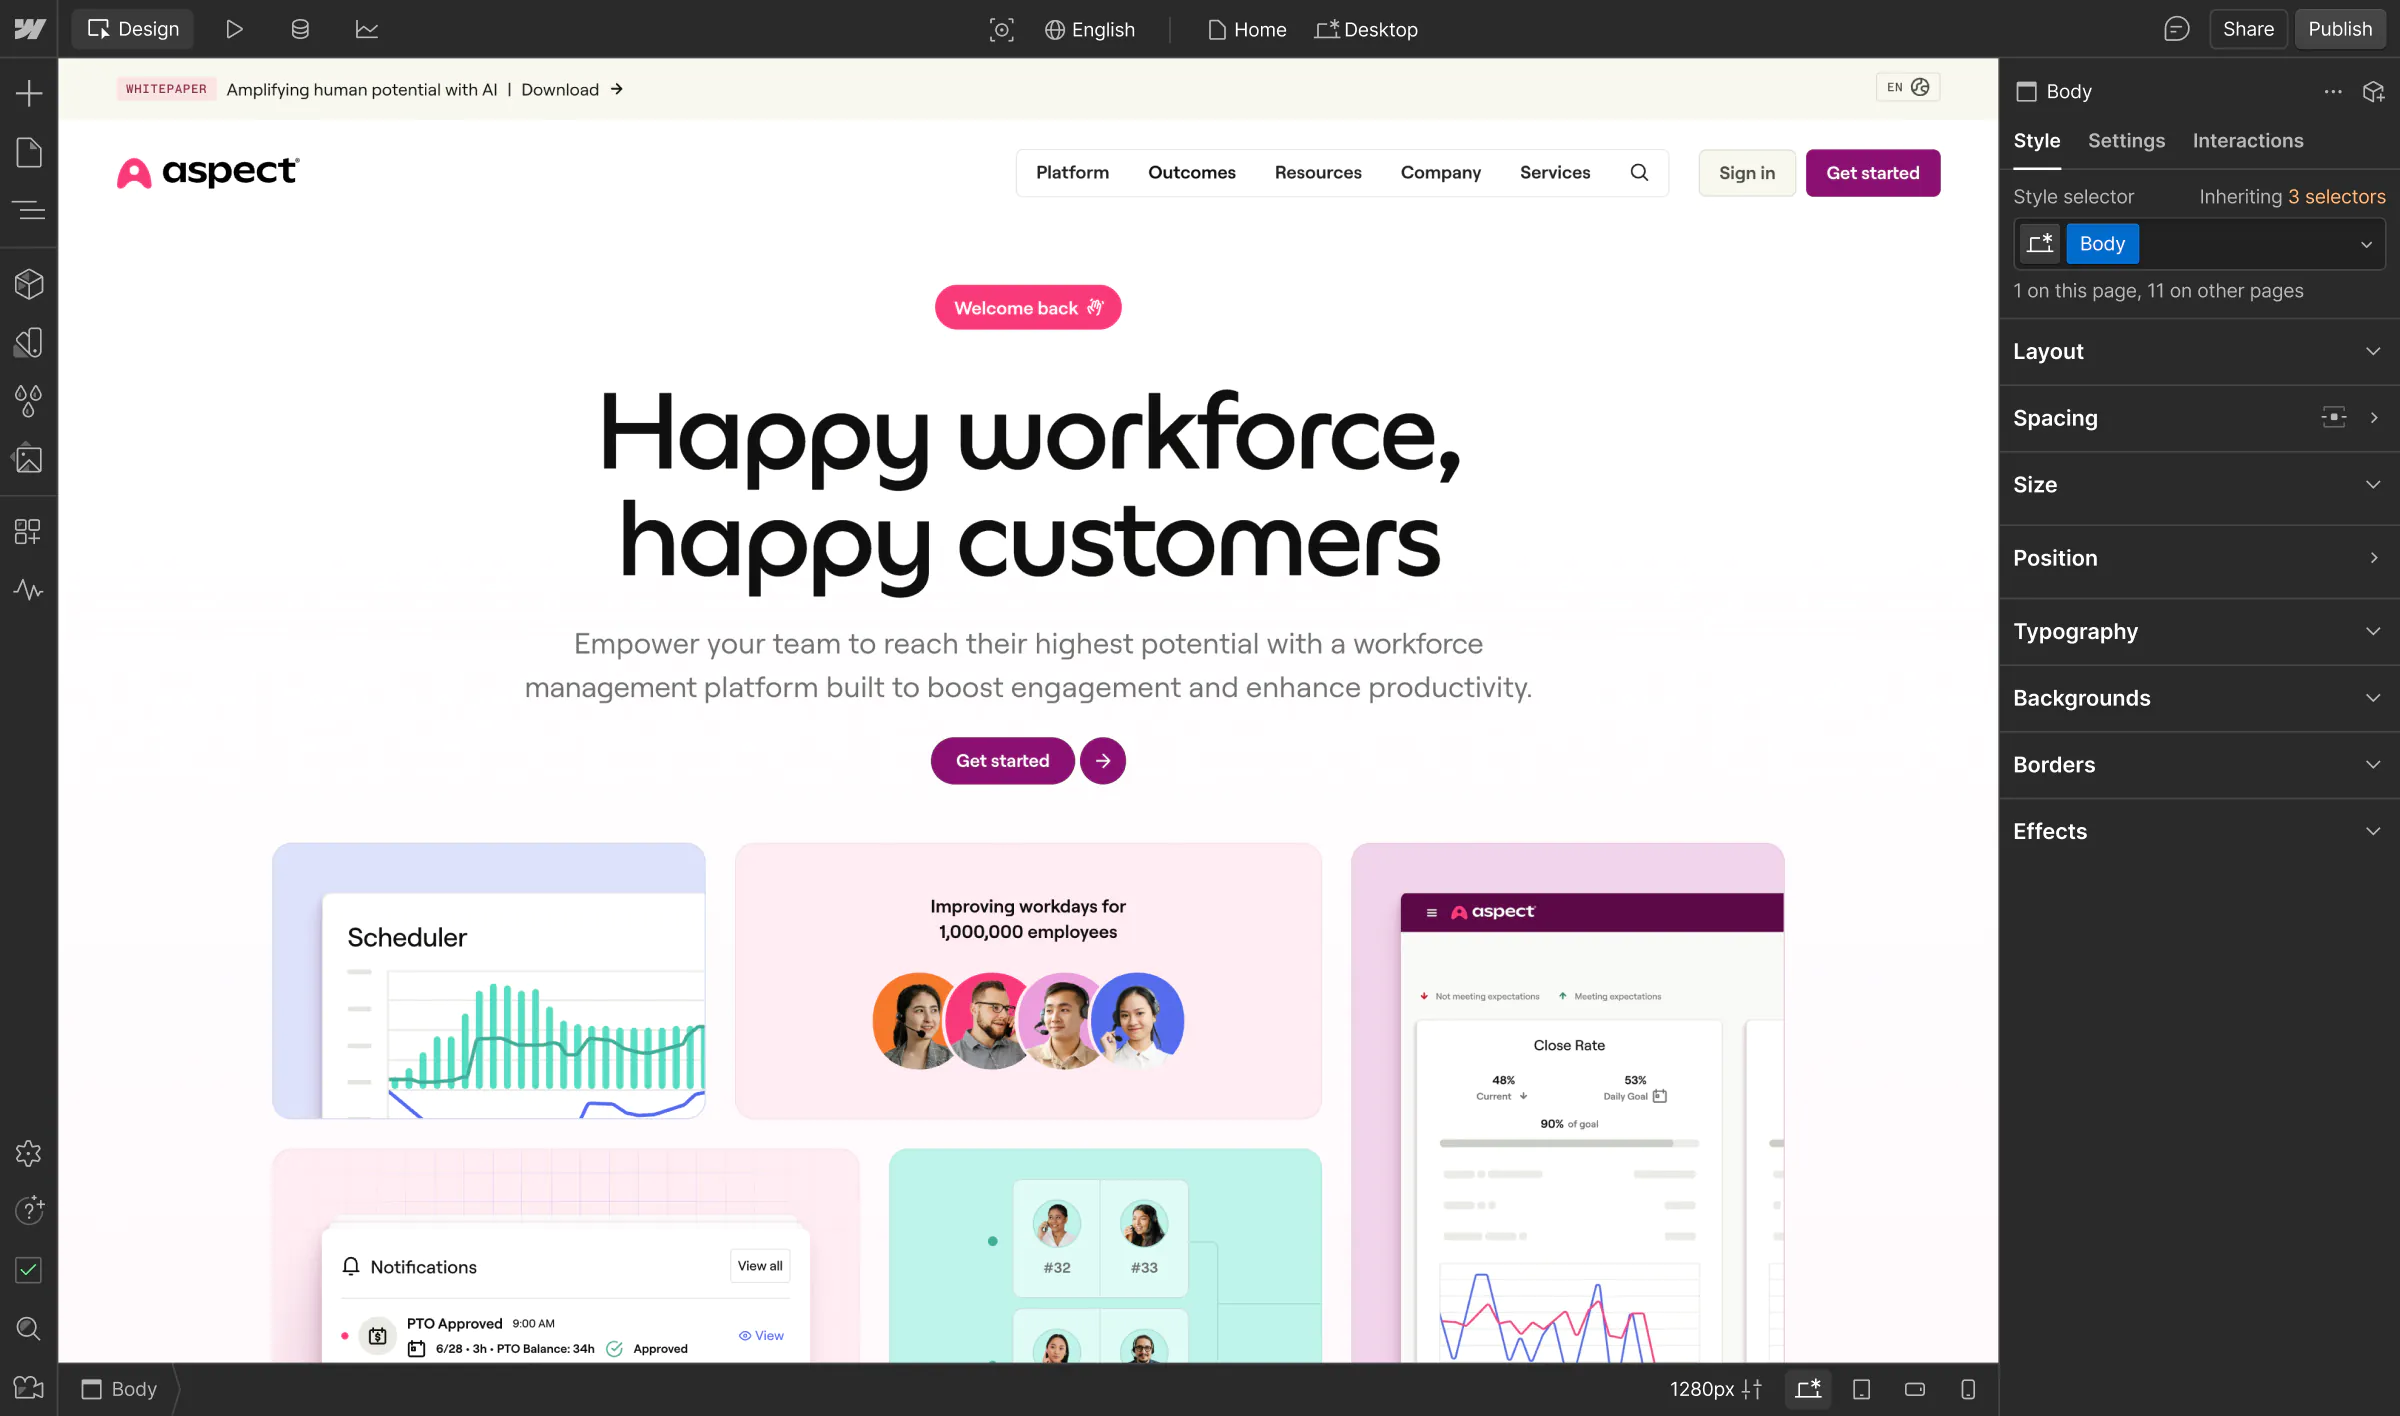Open the Add elements panel
Viewport: 2400px width, 1416px height.
click(29, 94)
